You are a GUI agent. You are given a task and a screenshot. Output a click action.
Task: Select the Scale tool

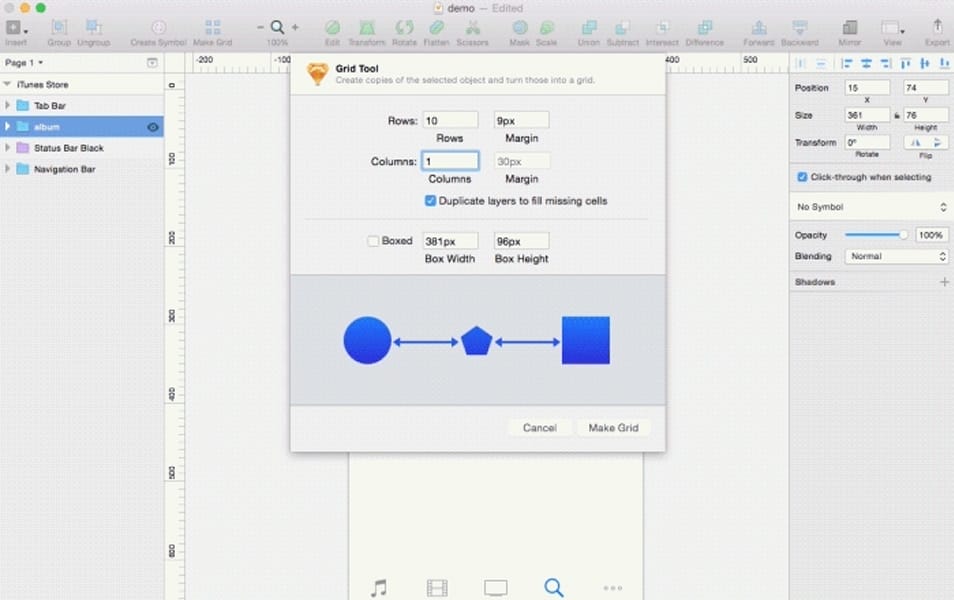tap(547, 29)
